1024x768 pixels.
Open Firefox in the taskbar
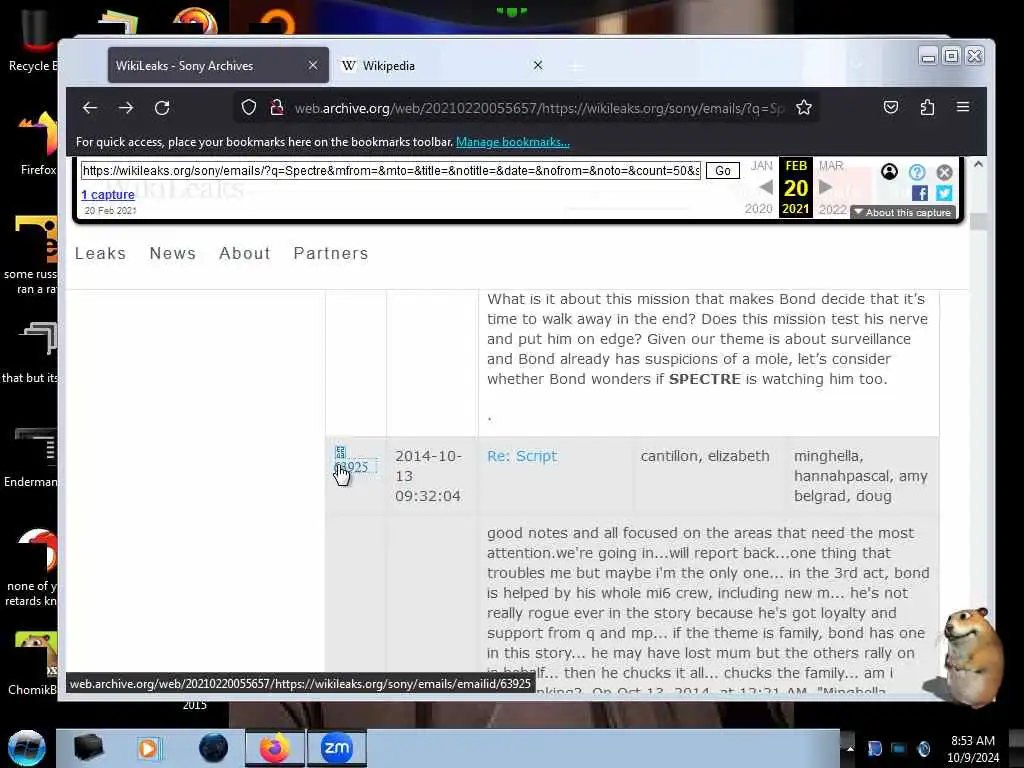coord(274,748)
